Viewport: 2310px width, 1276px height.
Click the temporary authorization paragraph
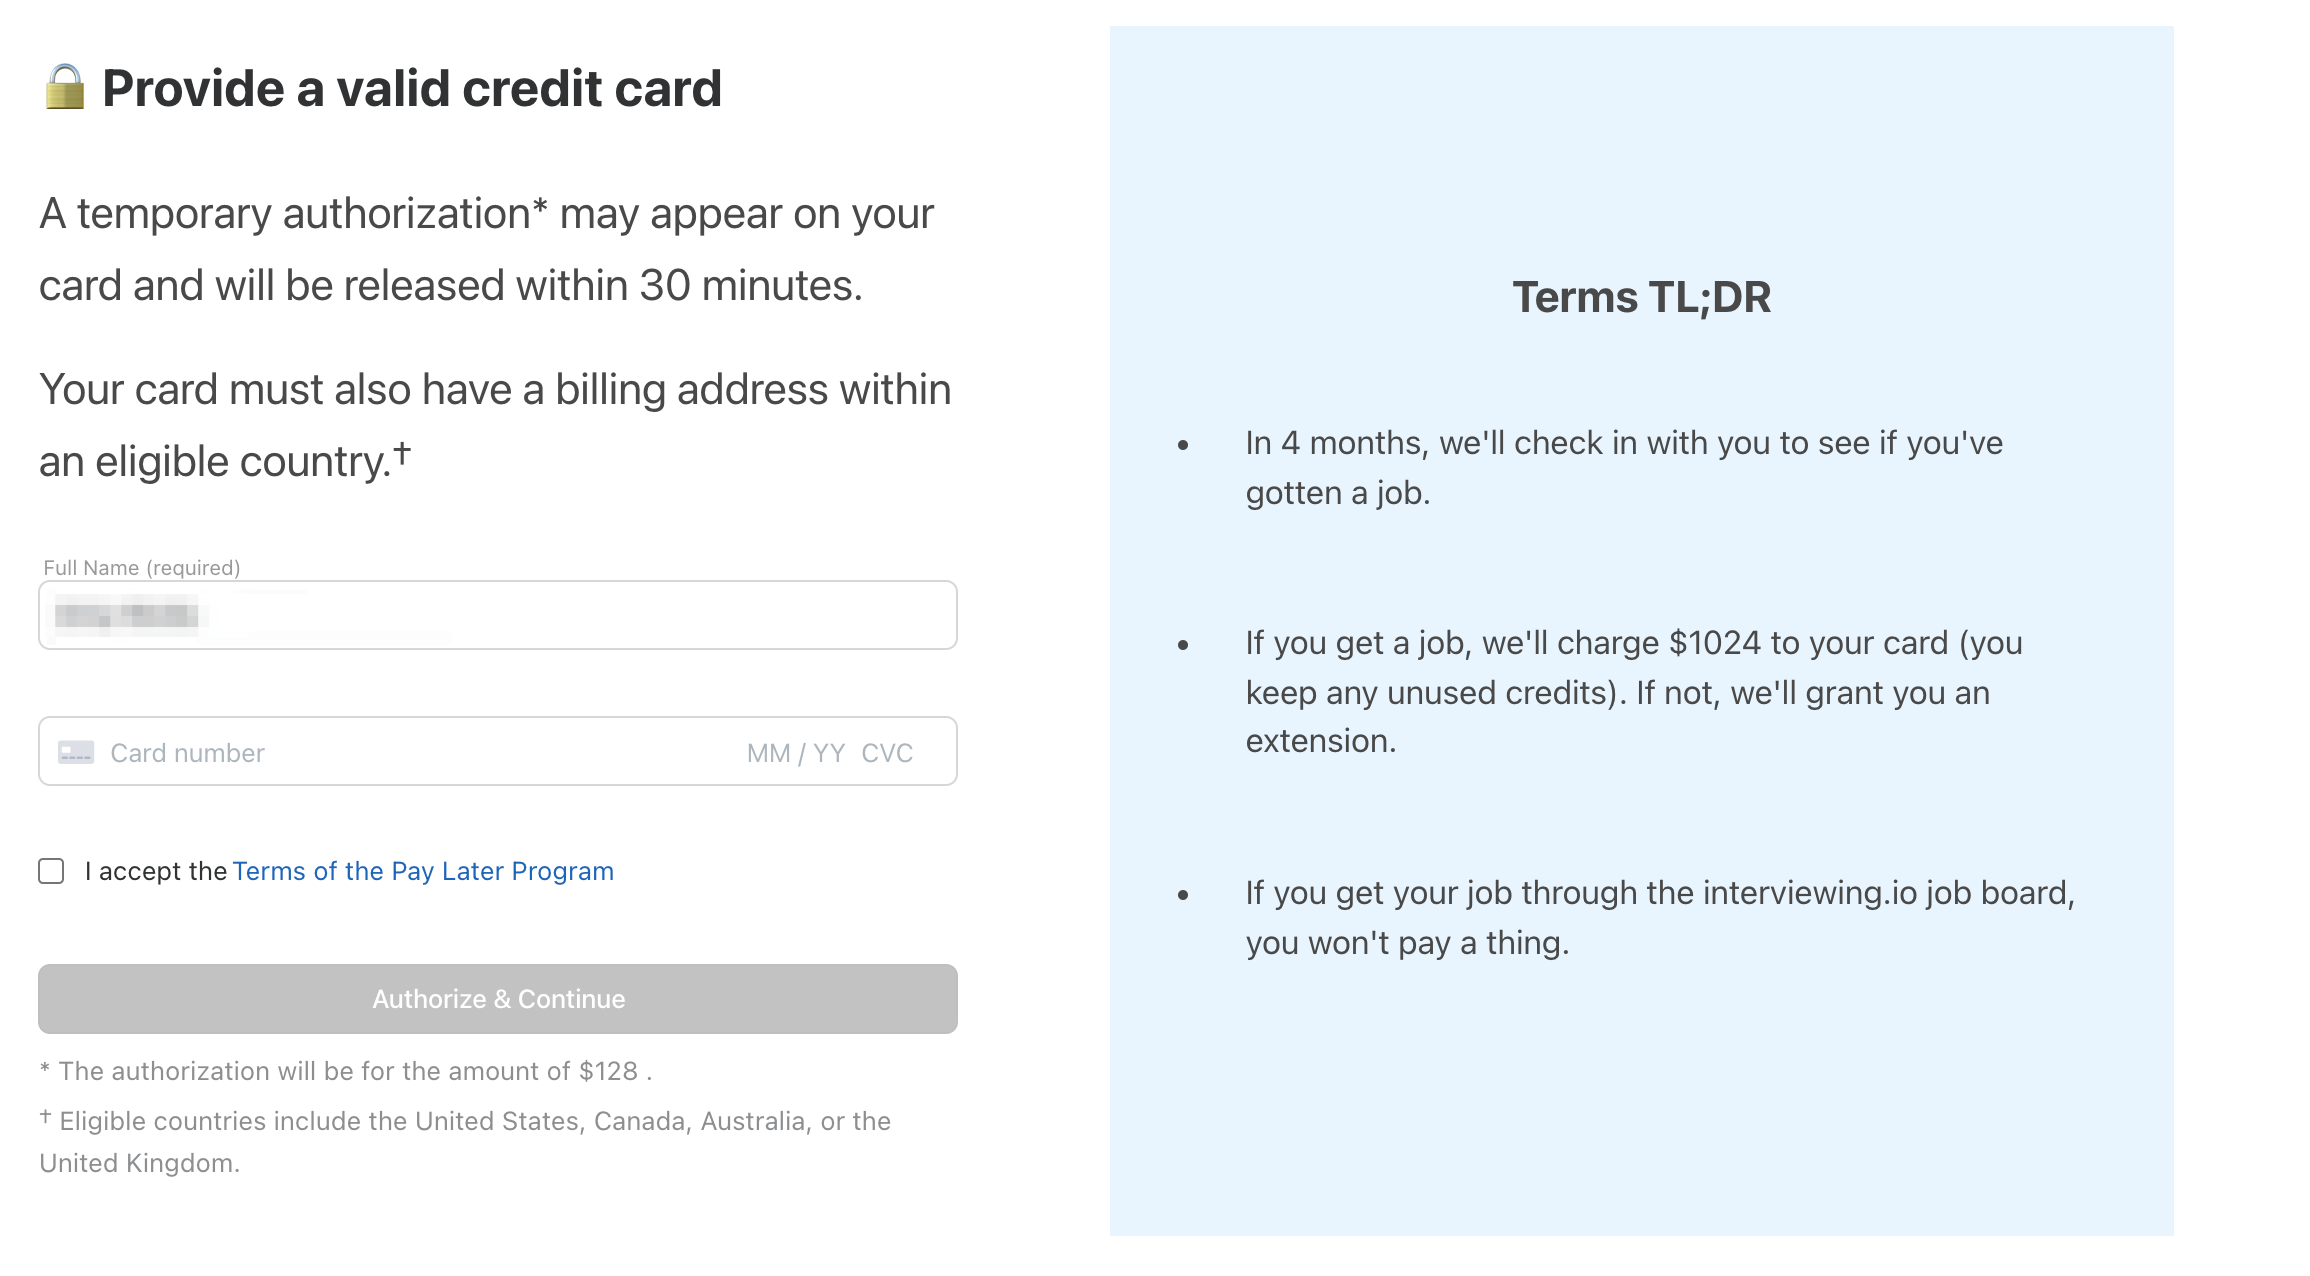486,249
